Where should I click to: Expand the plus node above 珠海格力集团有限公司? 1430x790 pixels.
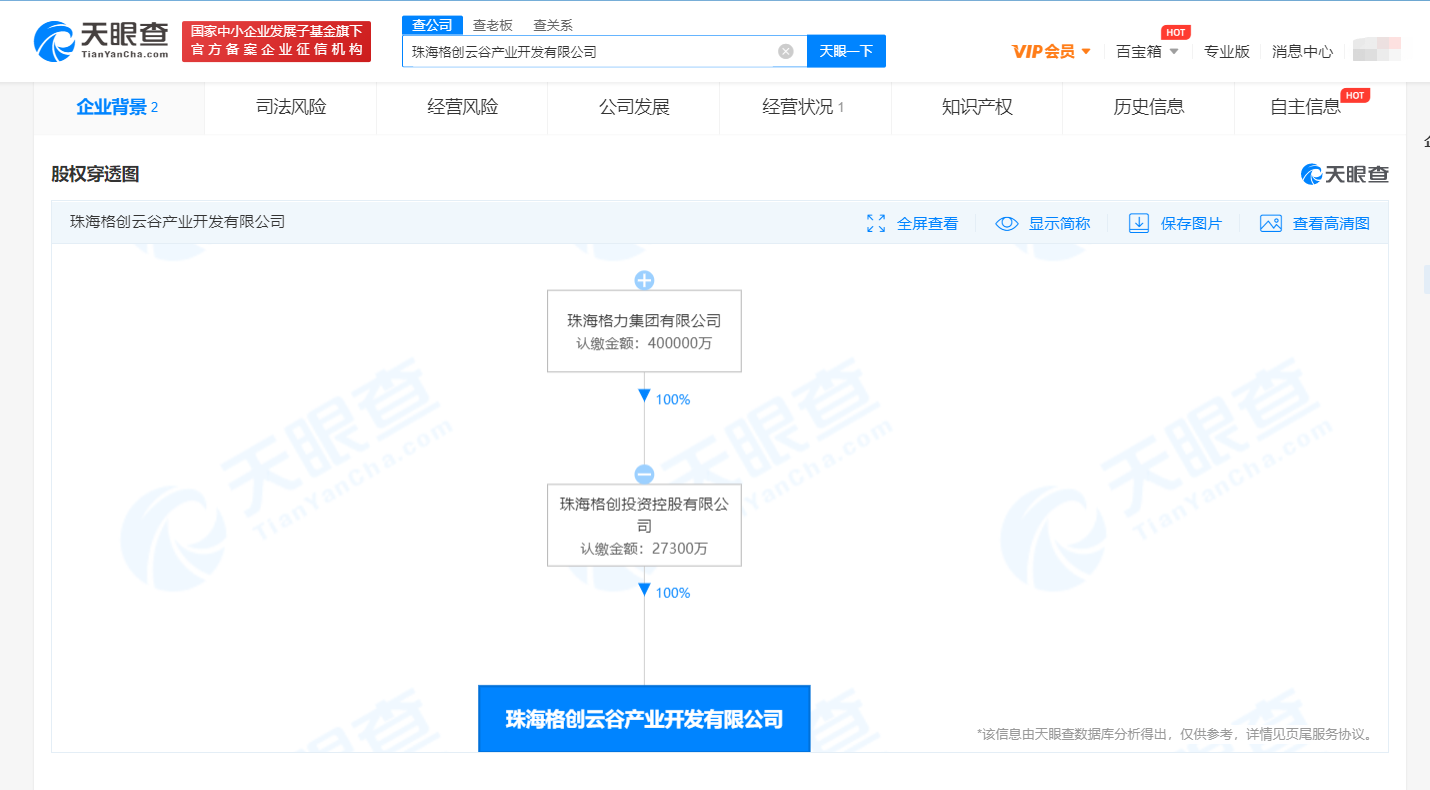tap(644, 279)
